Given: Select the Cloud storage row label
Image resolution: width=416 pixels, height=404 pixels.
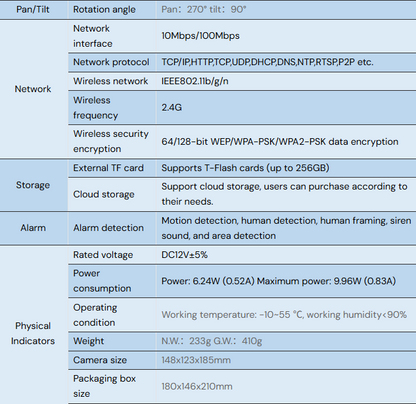Looking at the screenshot, I should coord(104,194).
